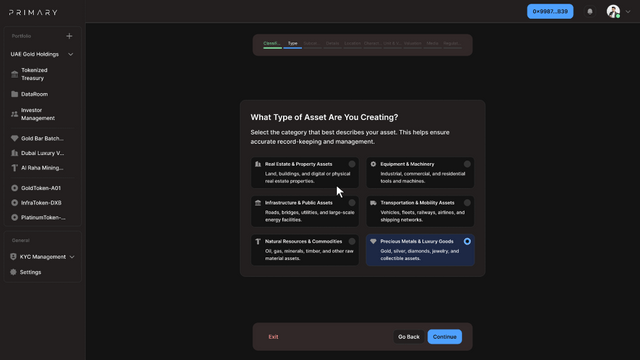
Task: Click the token icon beside GoldToken-A01
Action: (15, 188)
